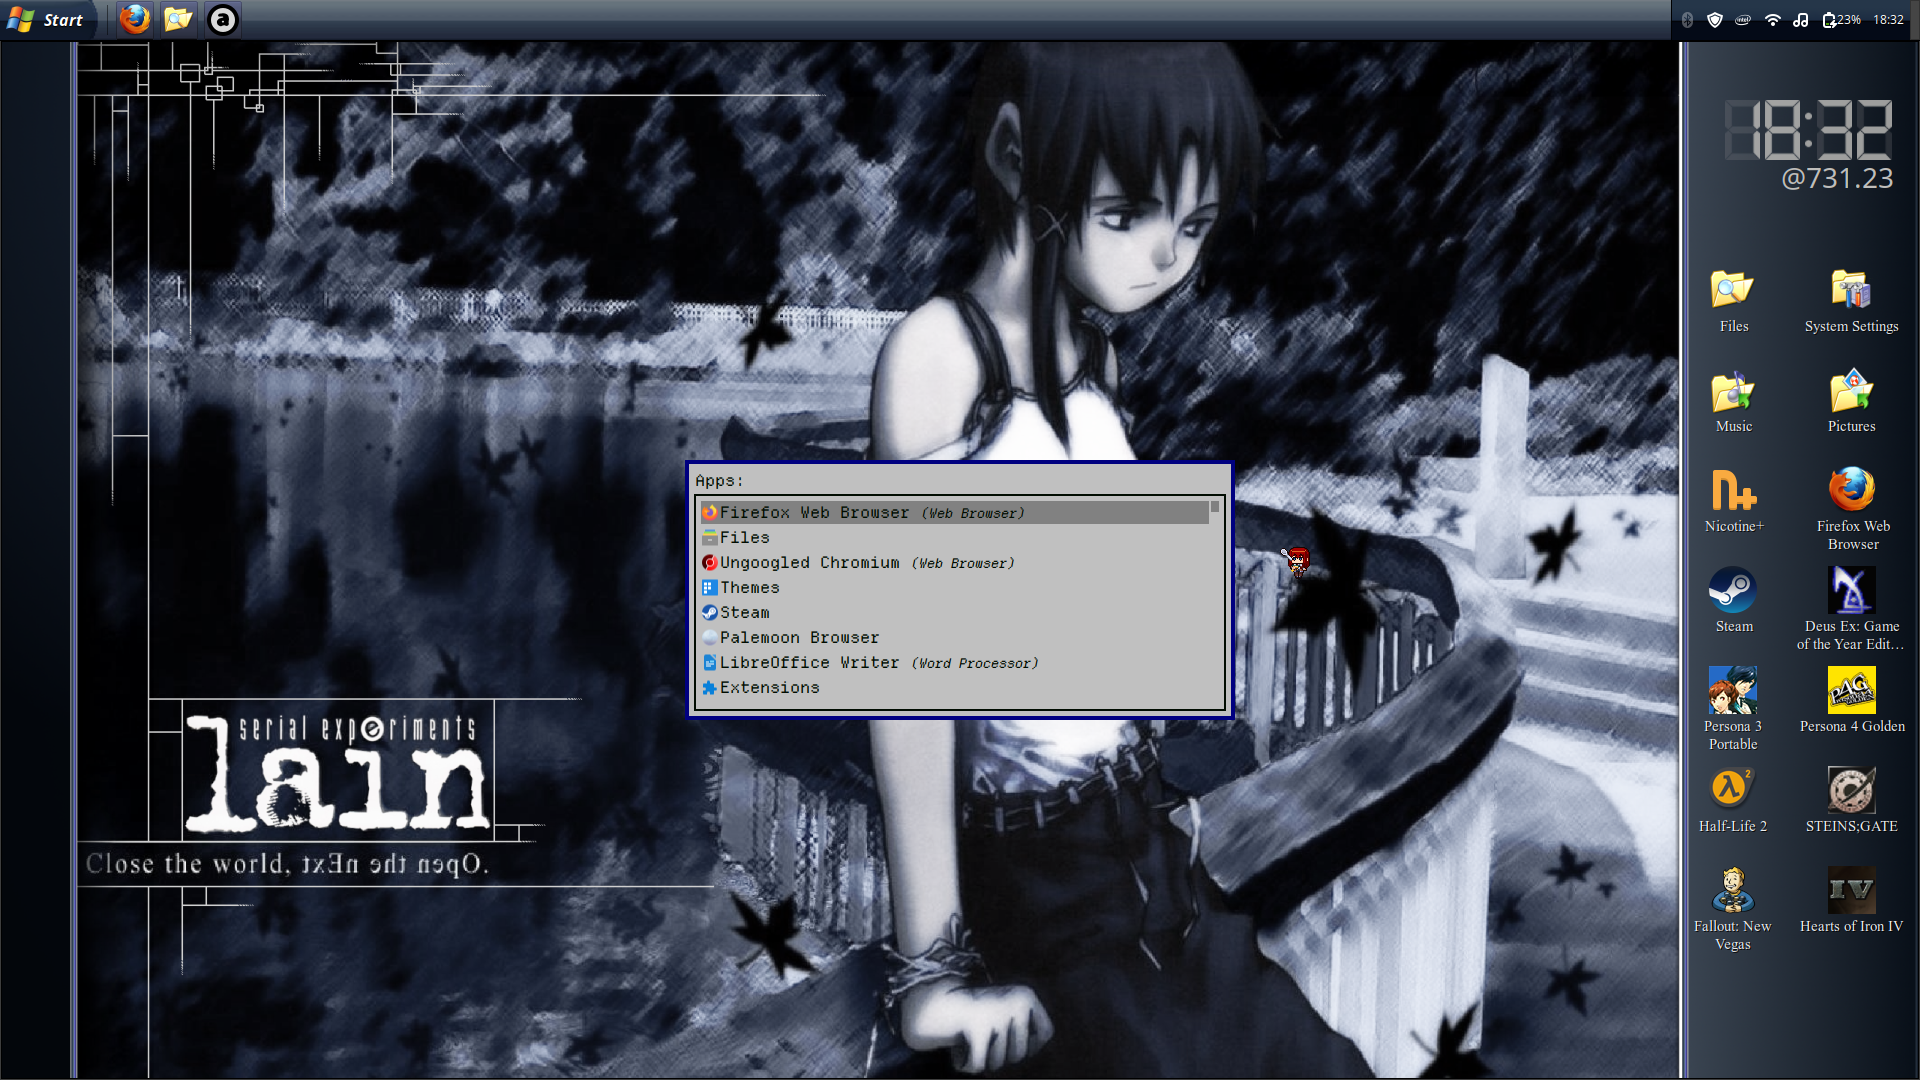Launch Hearts of Iron IV desktop shortcut
The width and height of the screenshot is (1920, 1080).
tap(1851, 901)
